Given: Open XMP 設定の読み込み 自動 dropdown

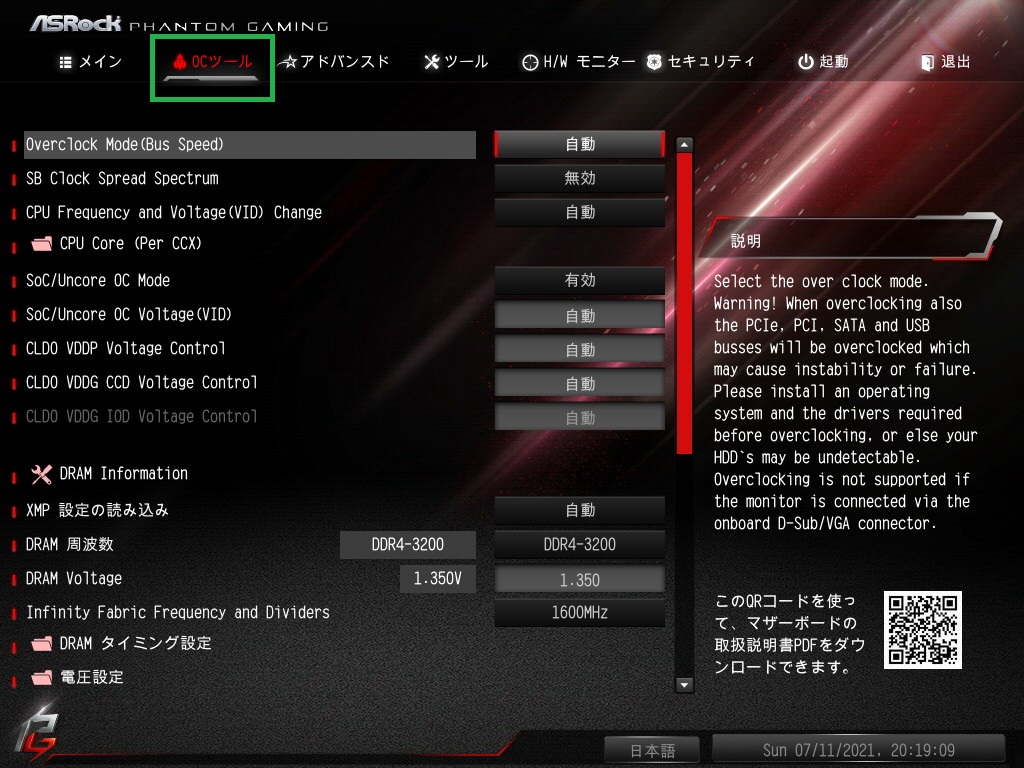Looking at the screenshot, I should 580,510.
